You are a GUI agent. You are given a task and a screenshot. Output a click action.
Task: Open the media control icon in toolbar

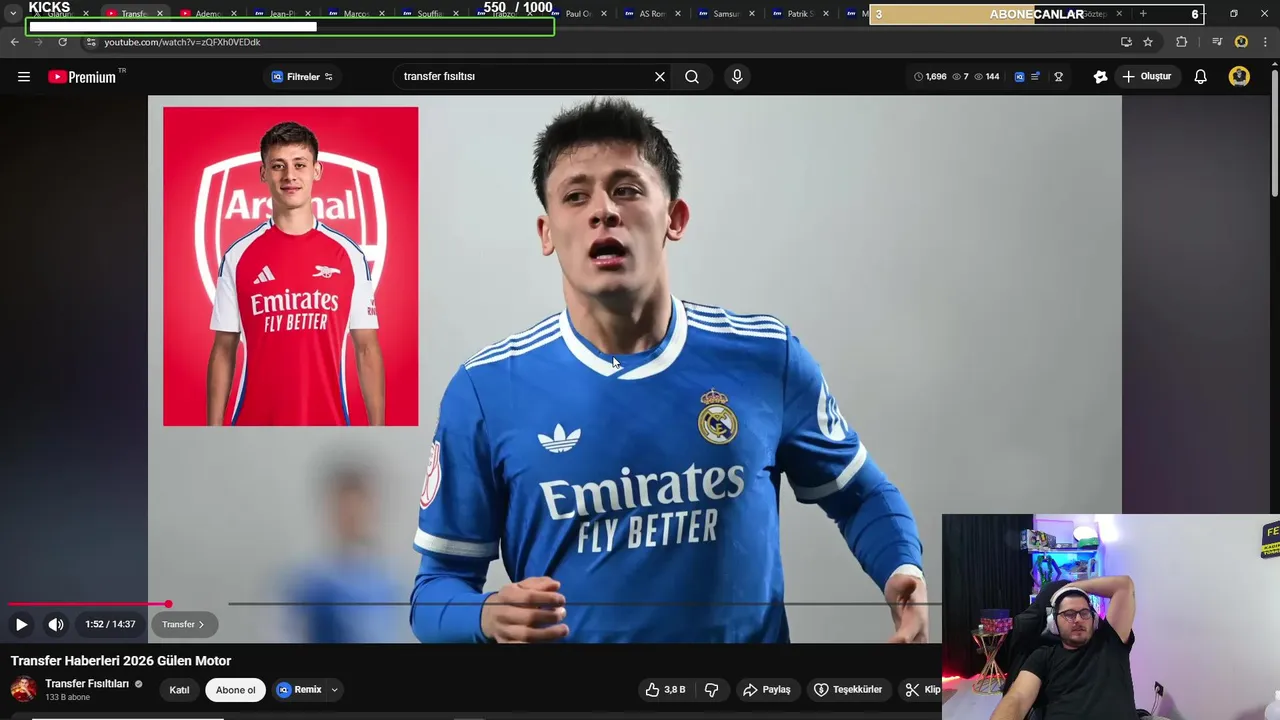[1217, 42]
